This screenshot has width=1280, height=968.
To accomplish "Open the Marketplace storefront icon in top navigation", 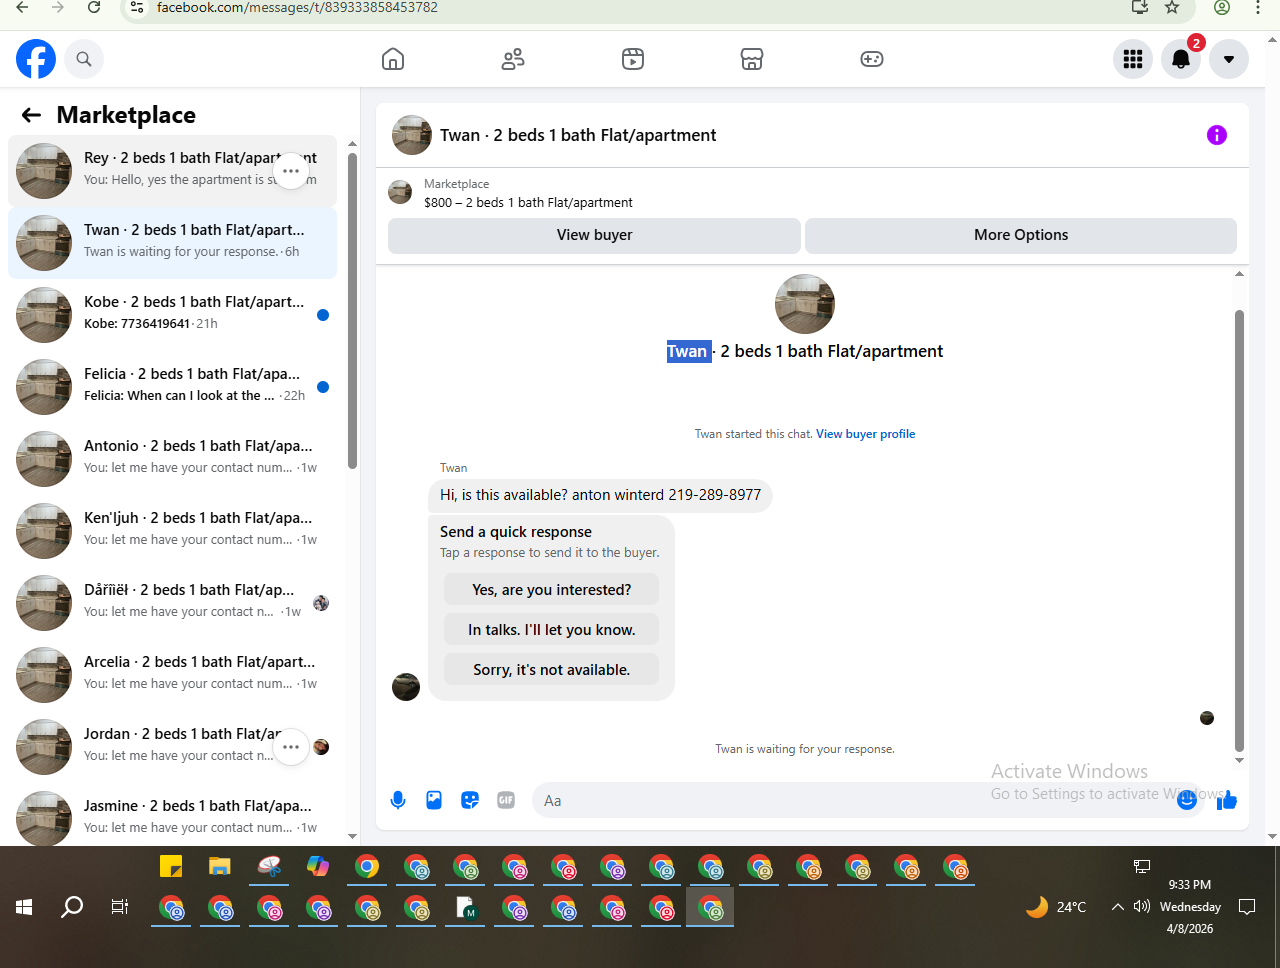I will (x=752, y=59).
